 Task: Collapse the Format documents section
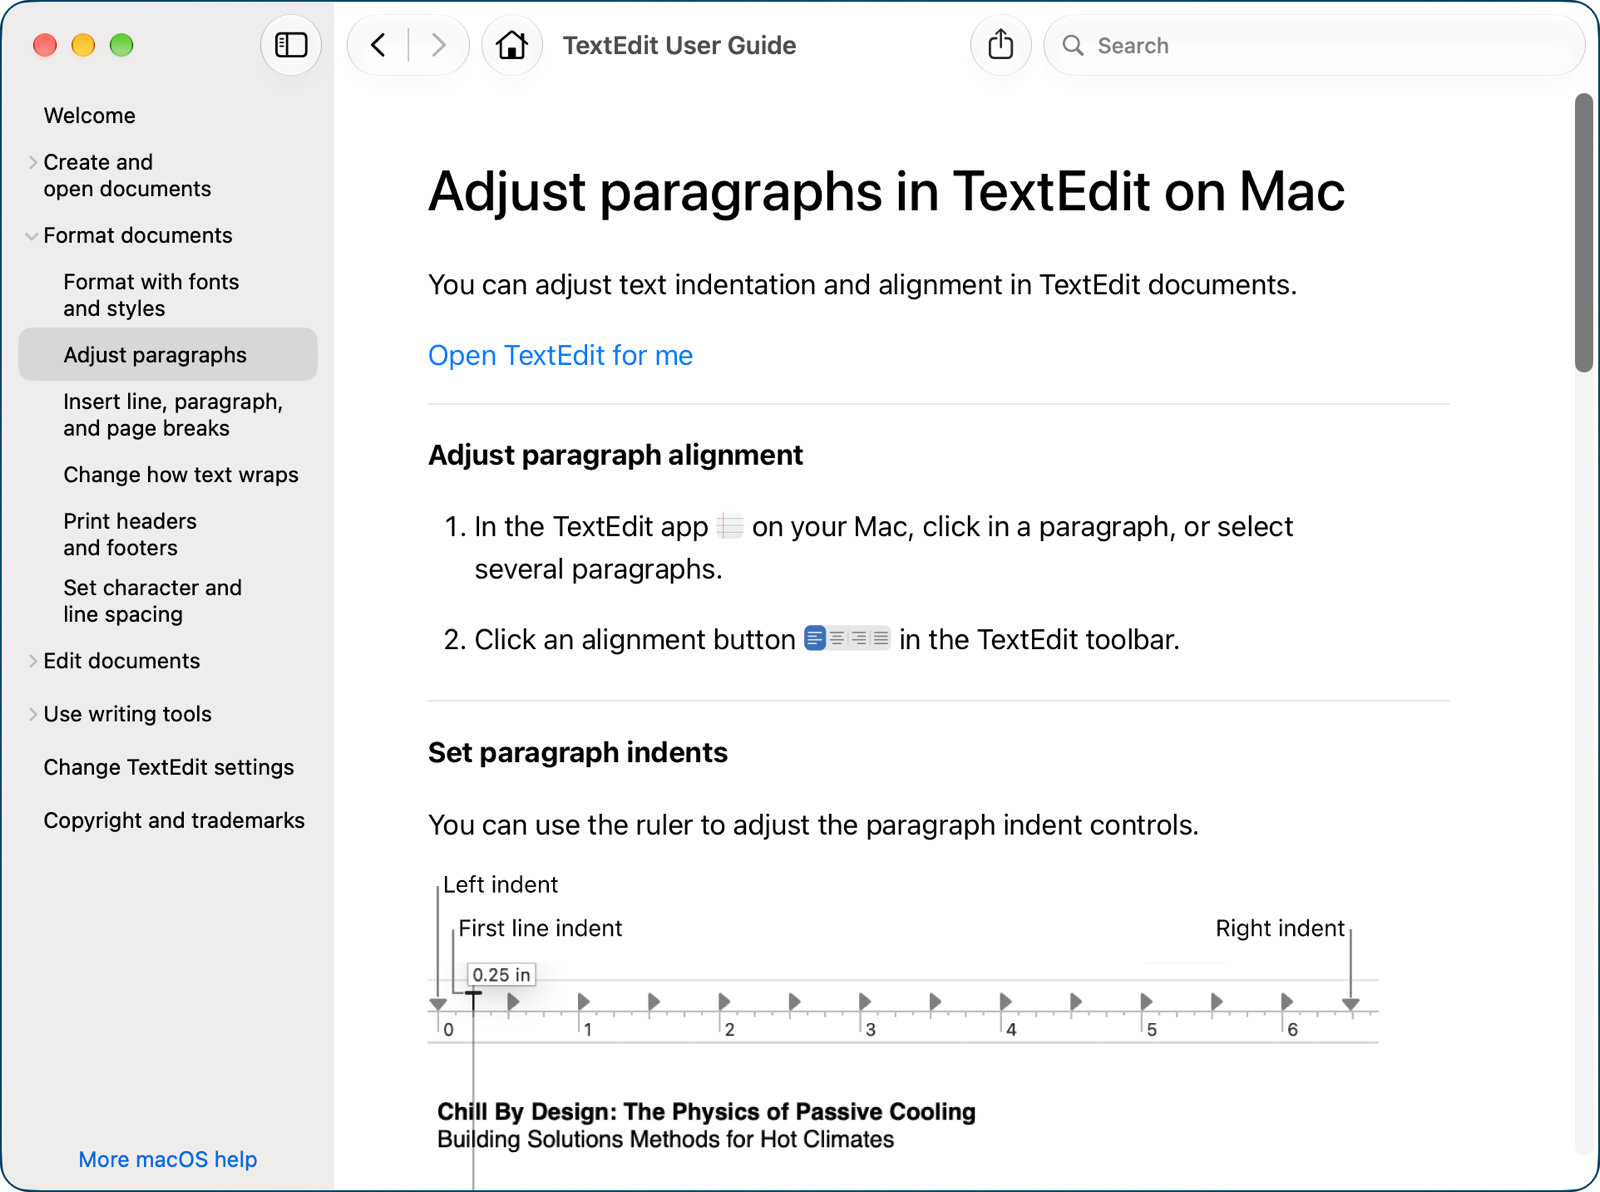coord(32,236)
